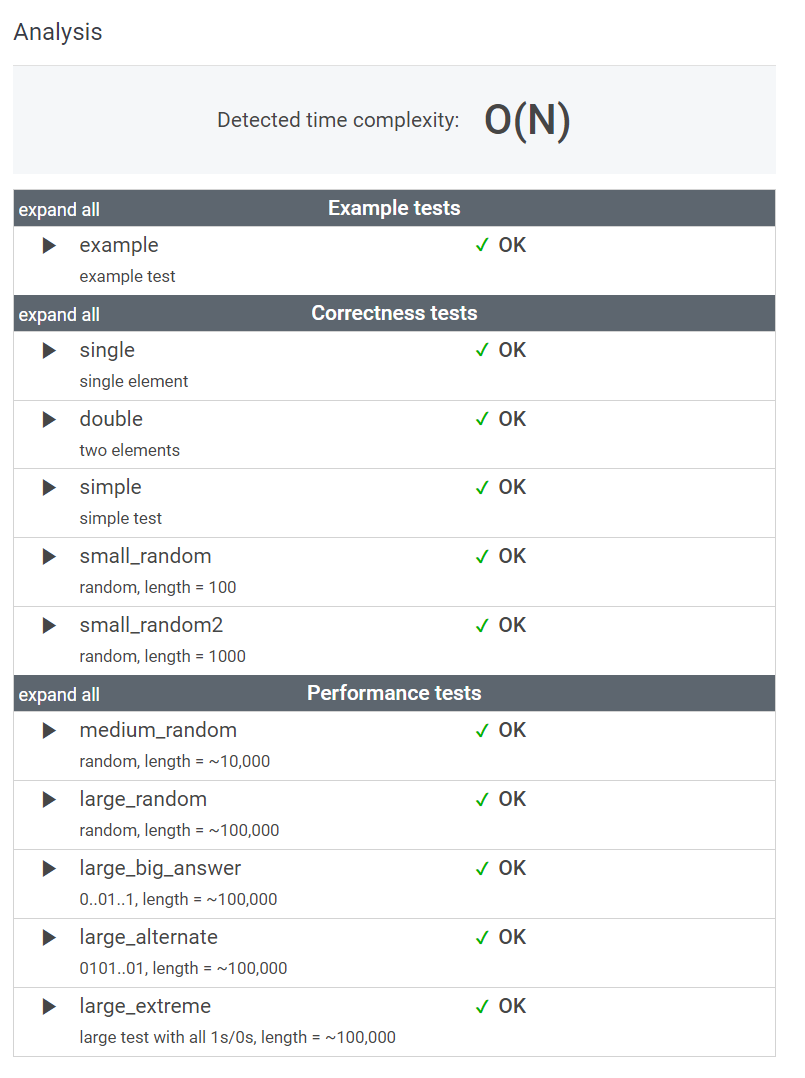Click expand all in Performance tests header

pos(59,695)
